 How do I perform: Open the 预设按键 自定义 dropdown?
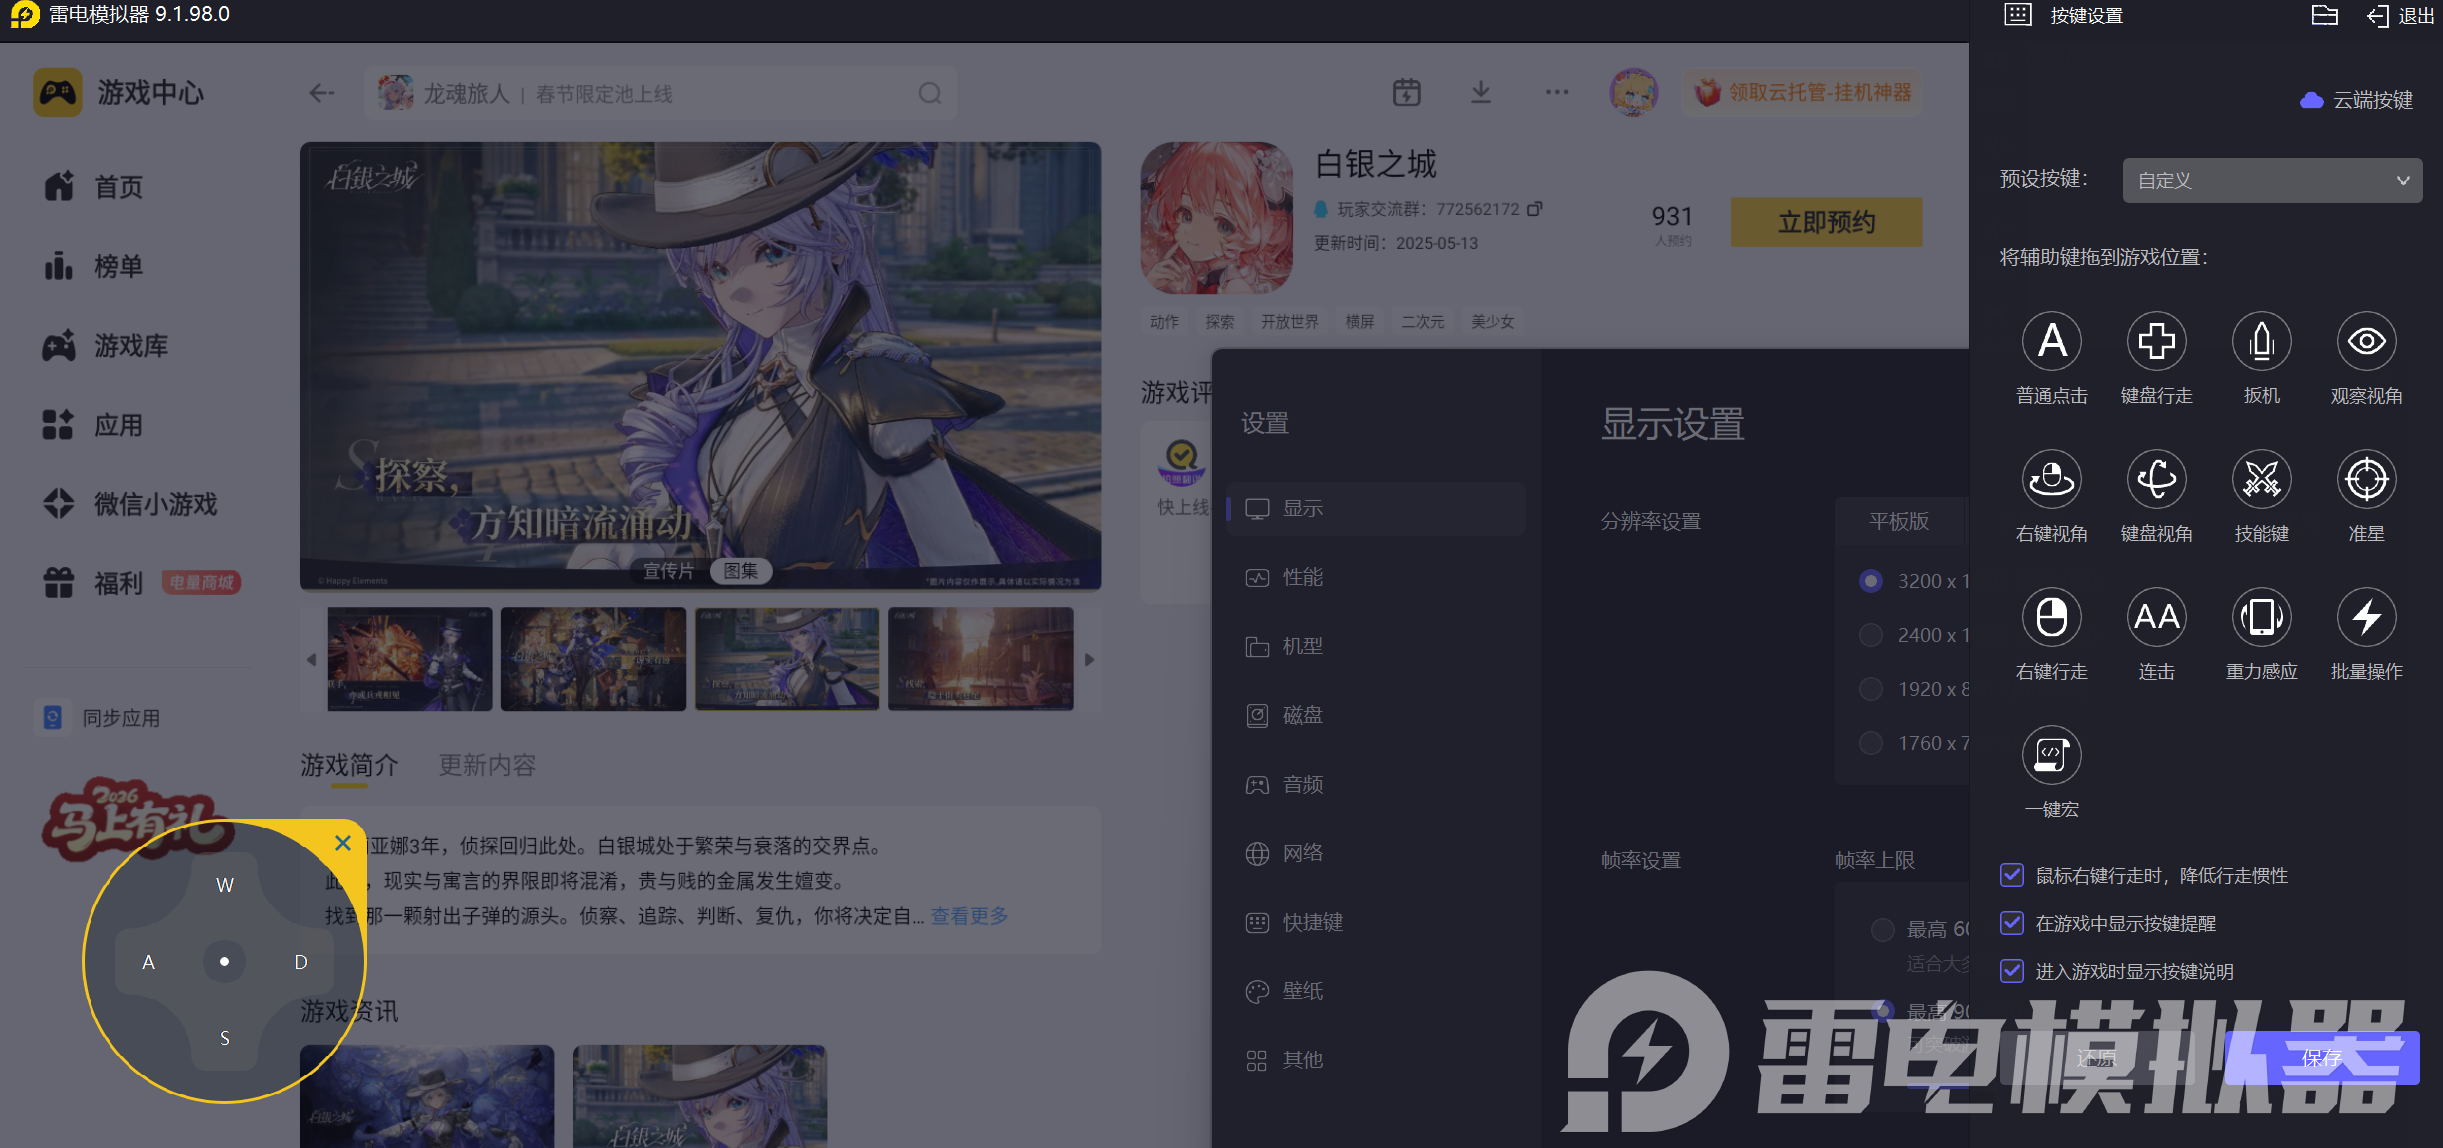(x=2272, y=180)
